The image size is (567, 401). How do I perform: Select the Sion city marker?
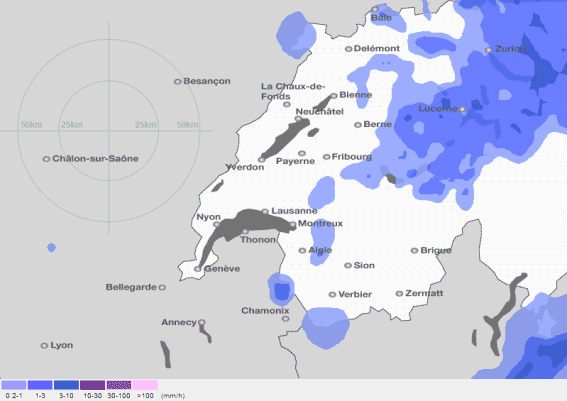click(x=348, y=266)
